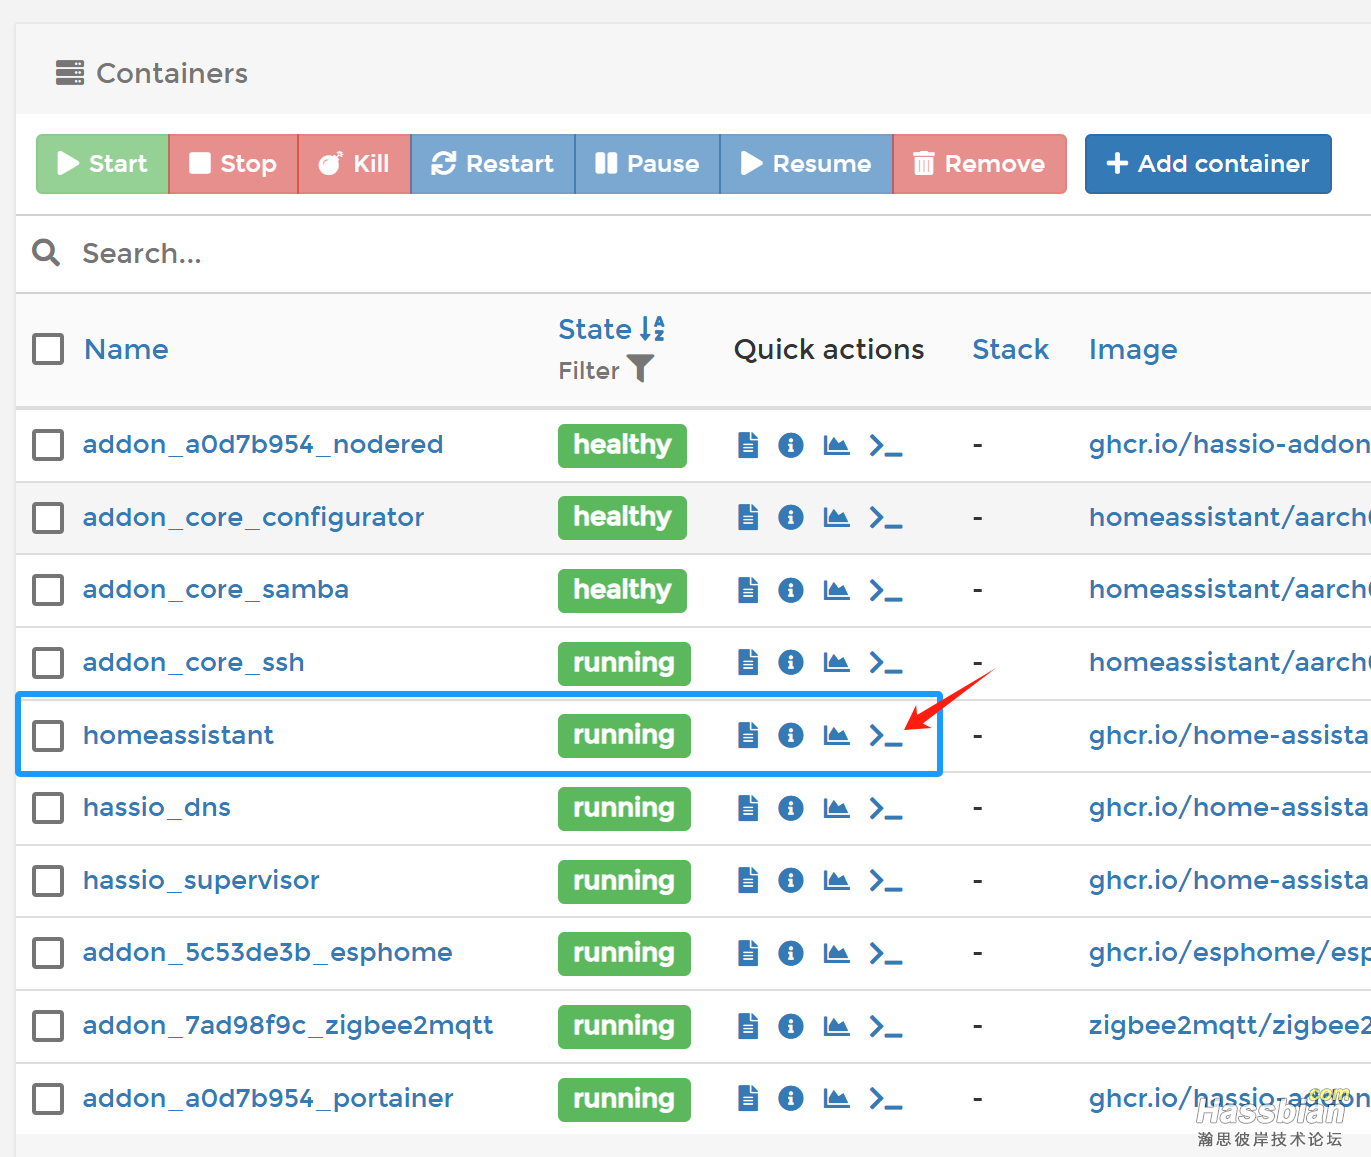Inspect icon for addon_a0d7b954_nodered
1371x1157 pixels.
(x=791, y=445)
